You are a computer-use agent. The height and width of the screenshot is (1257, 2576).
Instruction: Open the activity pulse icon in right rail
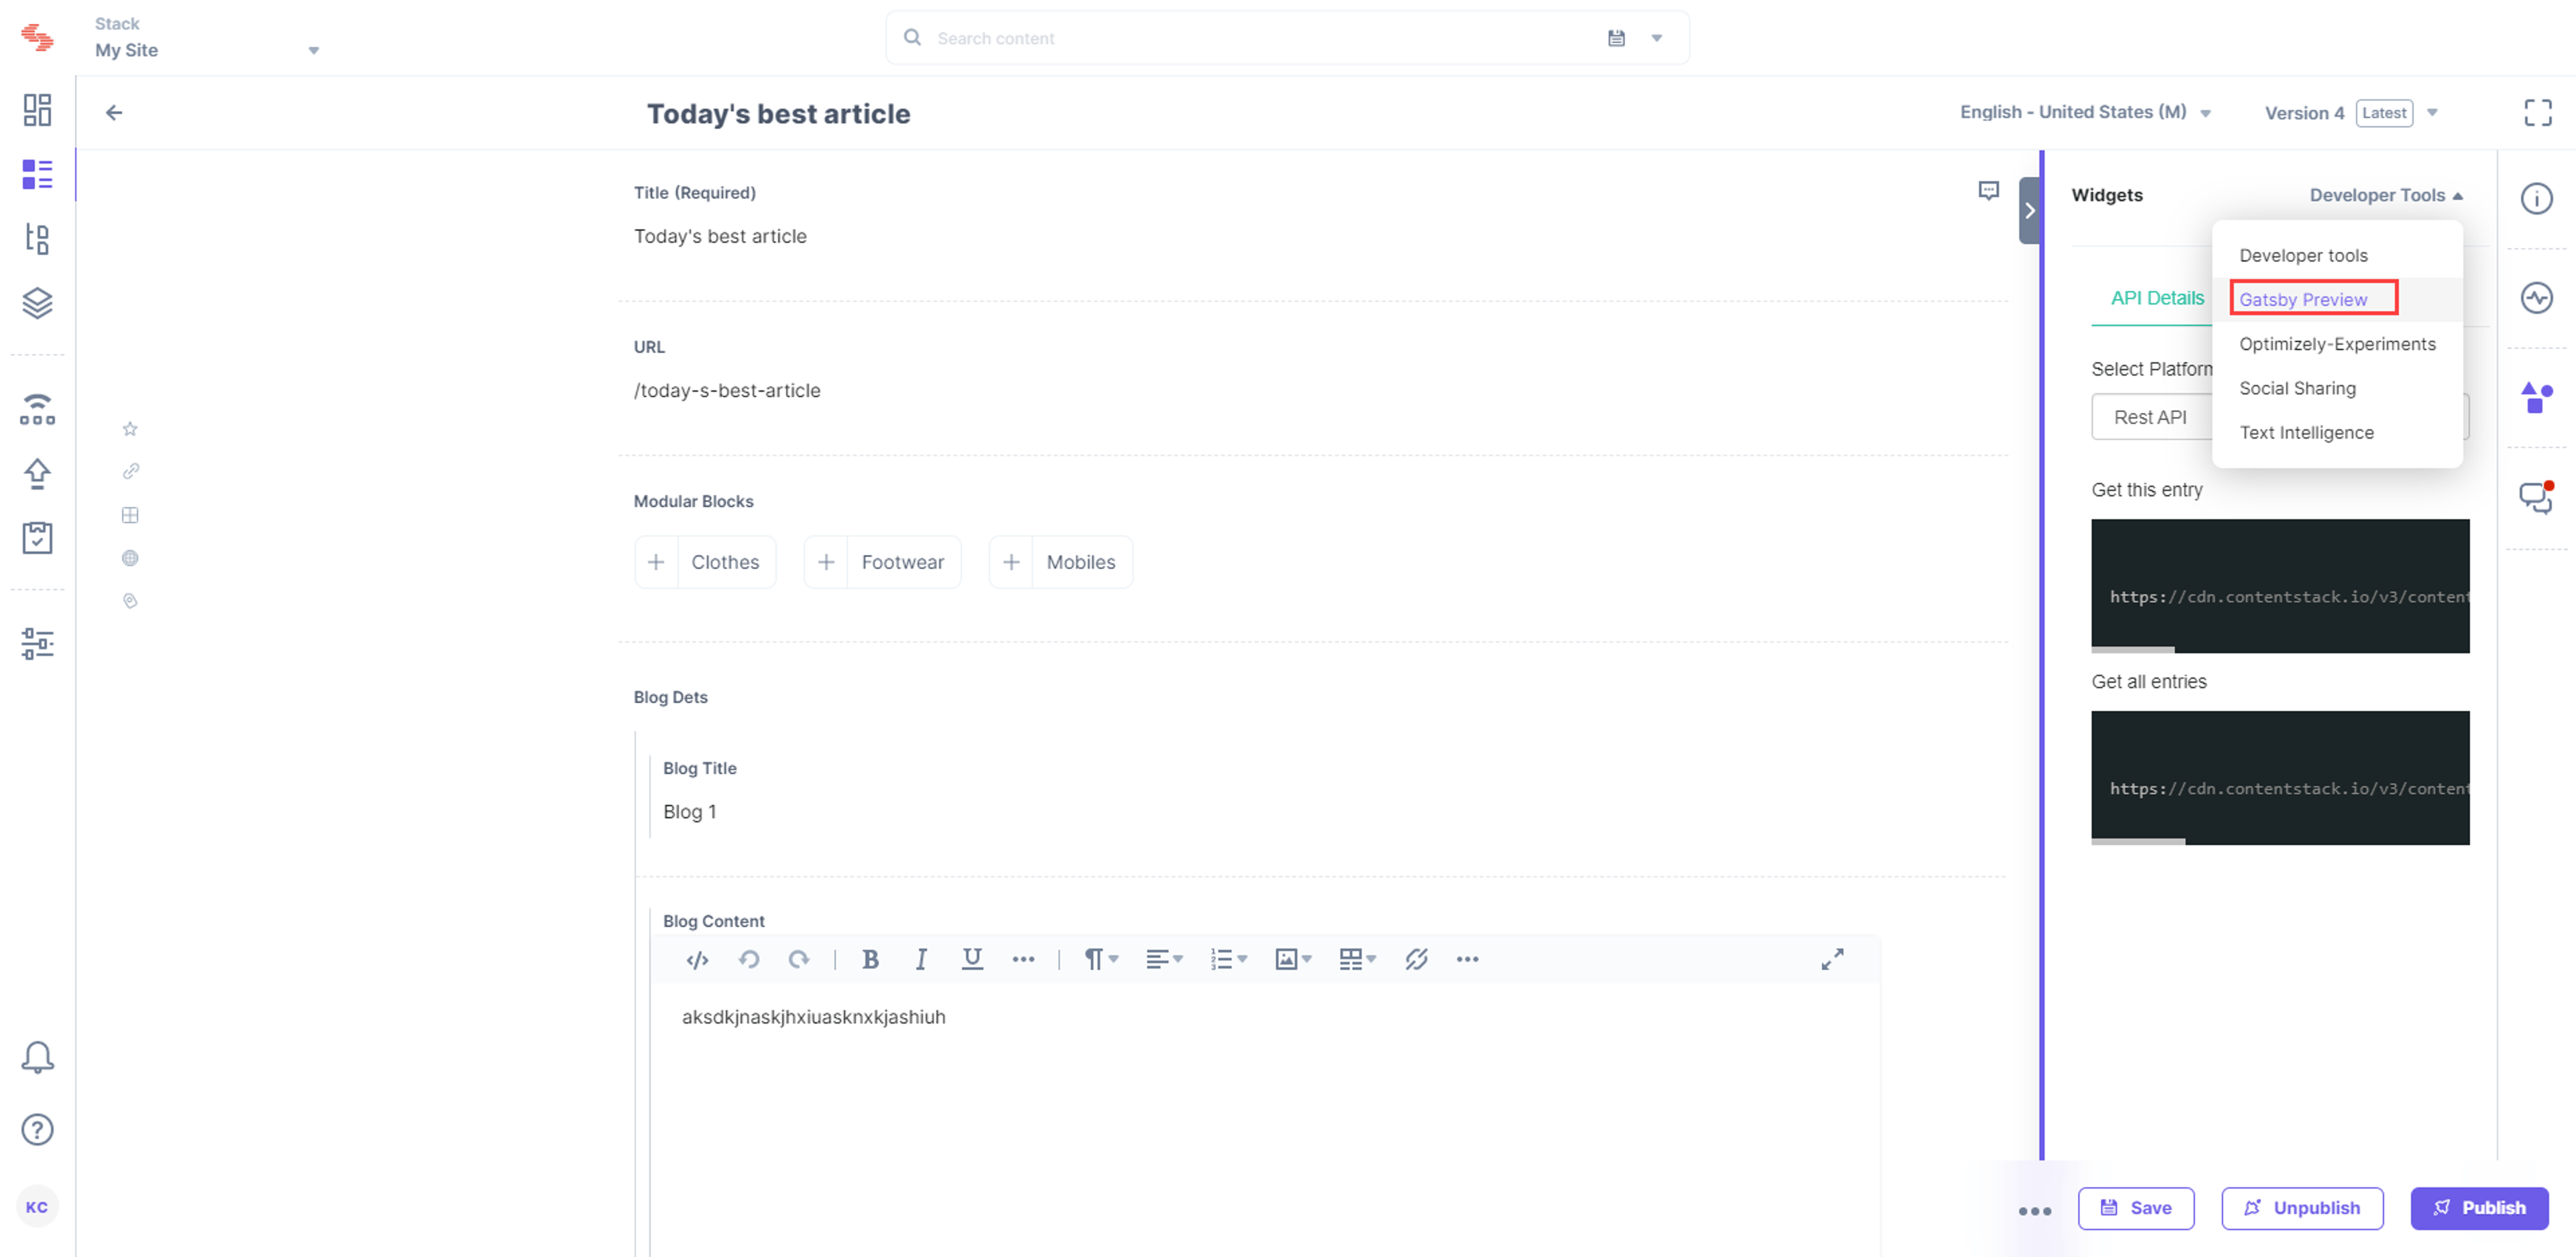(x=2536, y=298)
